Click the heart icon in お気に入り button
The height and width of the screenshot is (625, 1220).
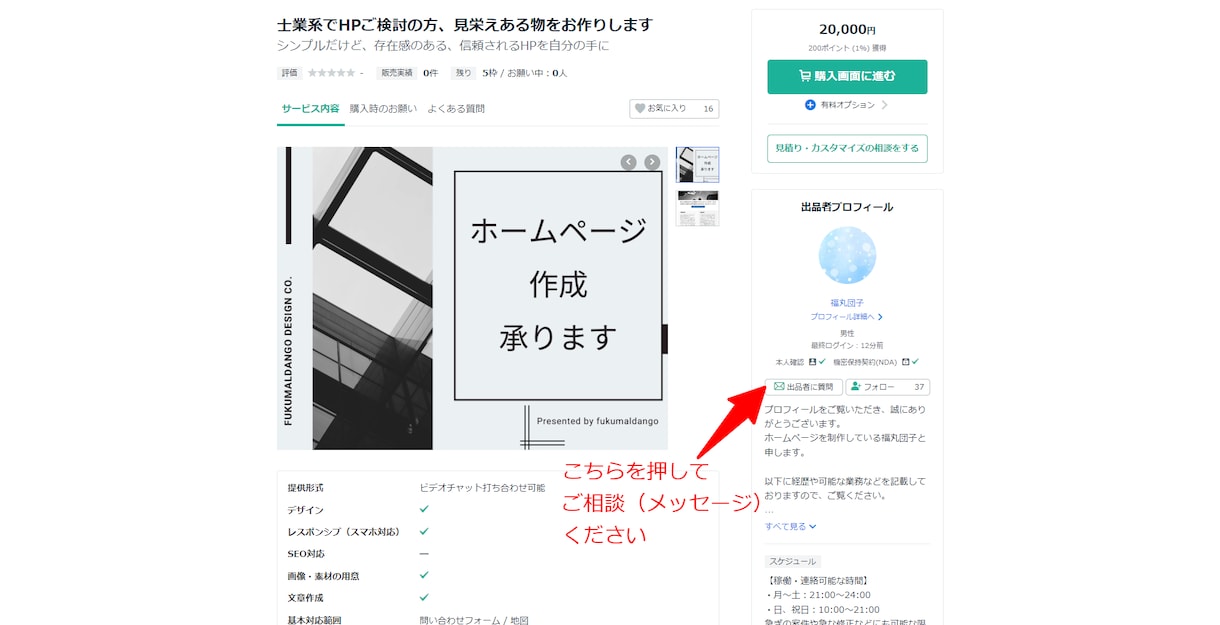click(x=640, y=109)
